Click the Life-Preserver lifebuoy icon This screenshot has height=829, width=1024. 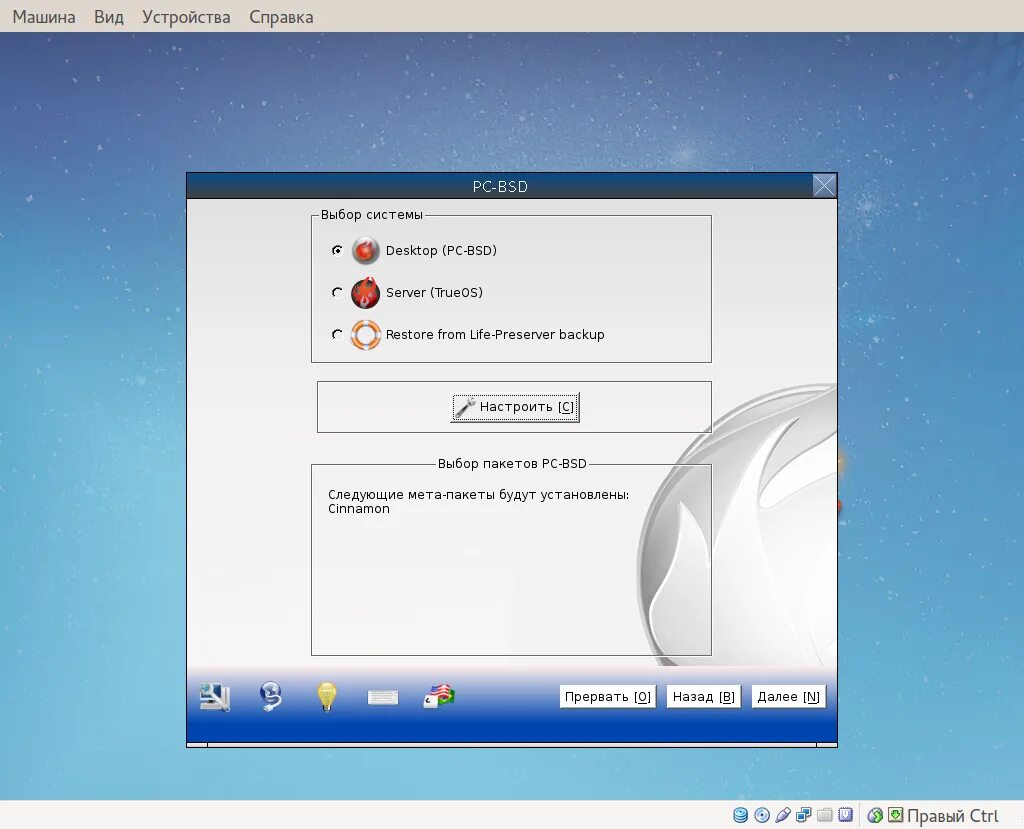(365, 334)
